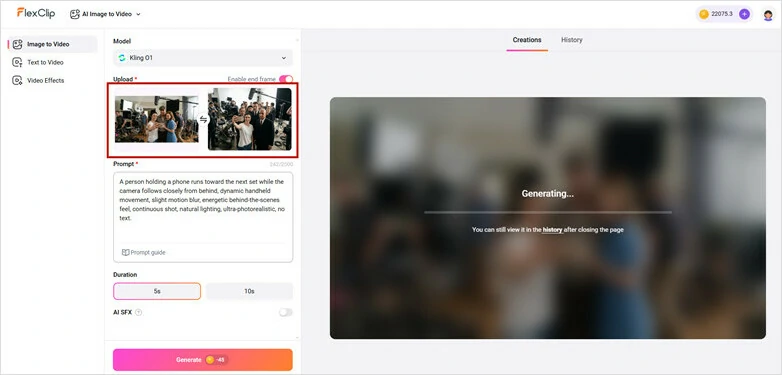Open the user profile avatar

click(768, 14)
